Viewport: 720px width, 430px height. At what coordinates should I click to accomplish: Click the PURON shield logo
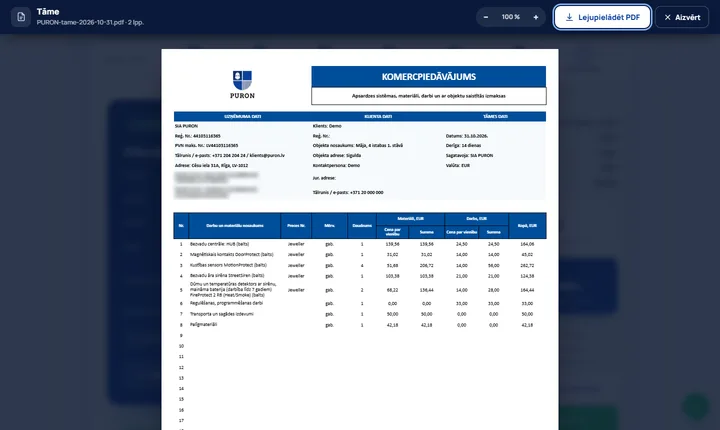pos(242,80)
